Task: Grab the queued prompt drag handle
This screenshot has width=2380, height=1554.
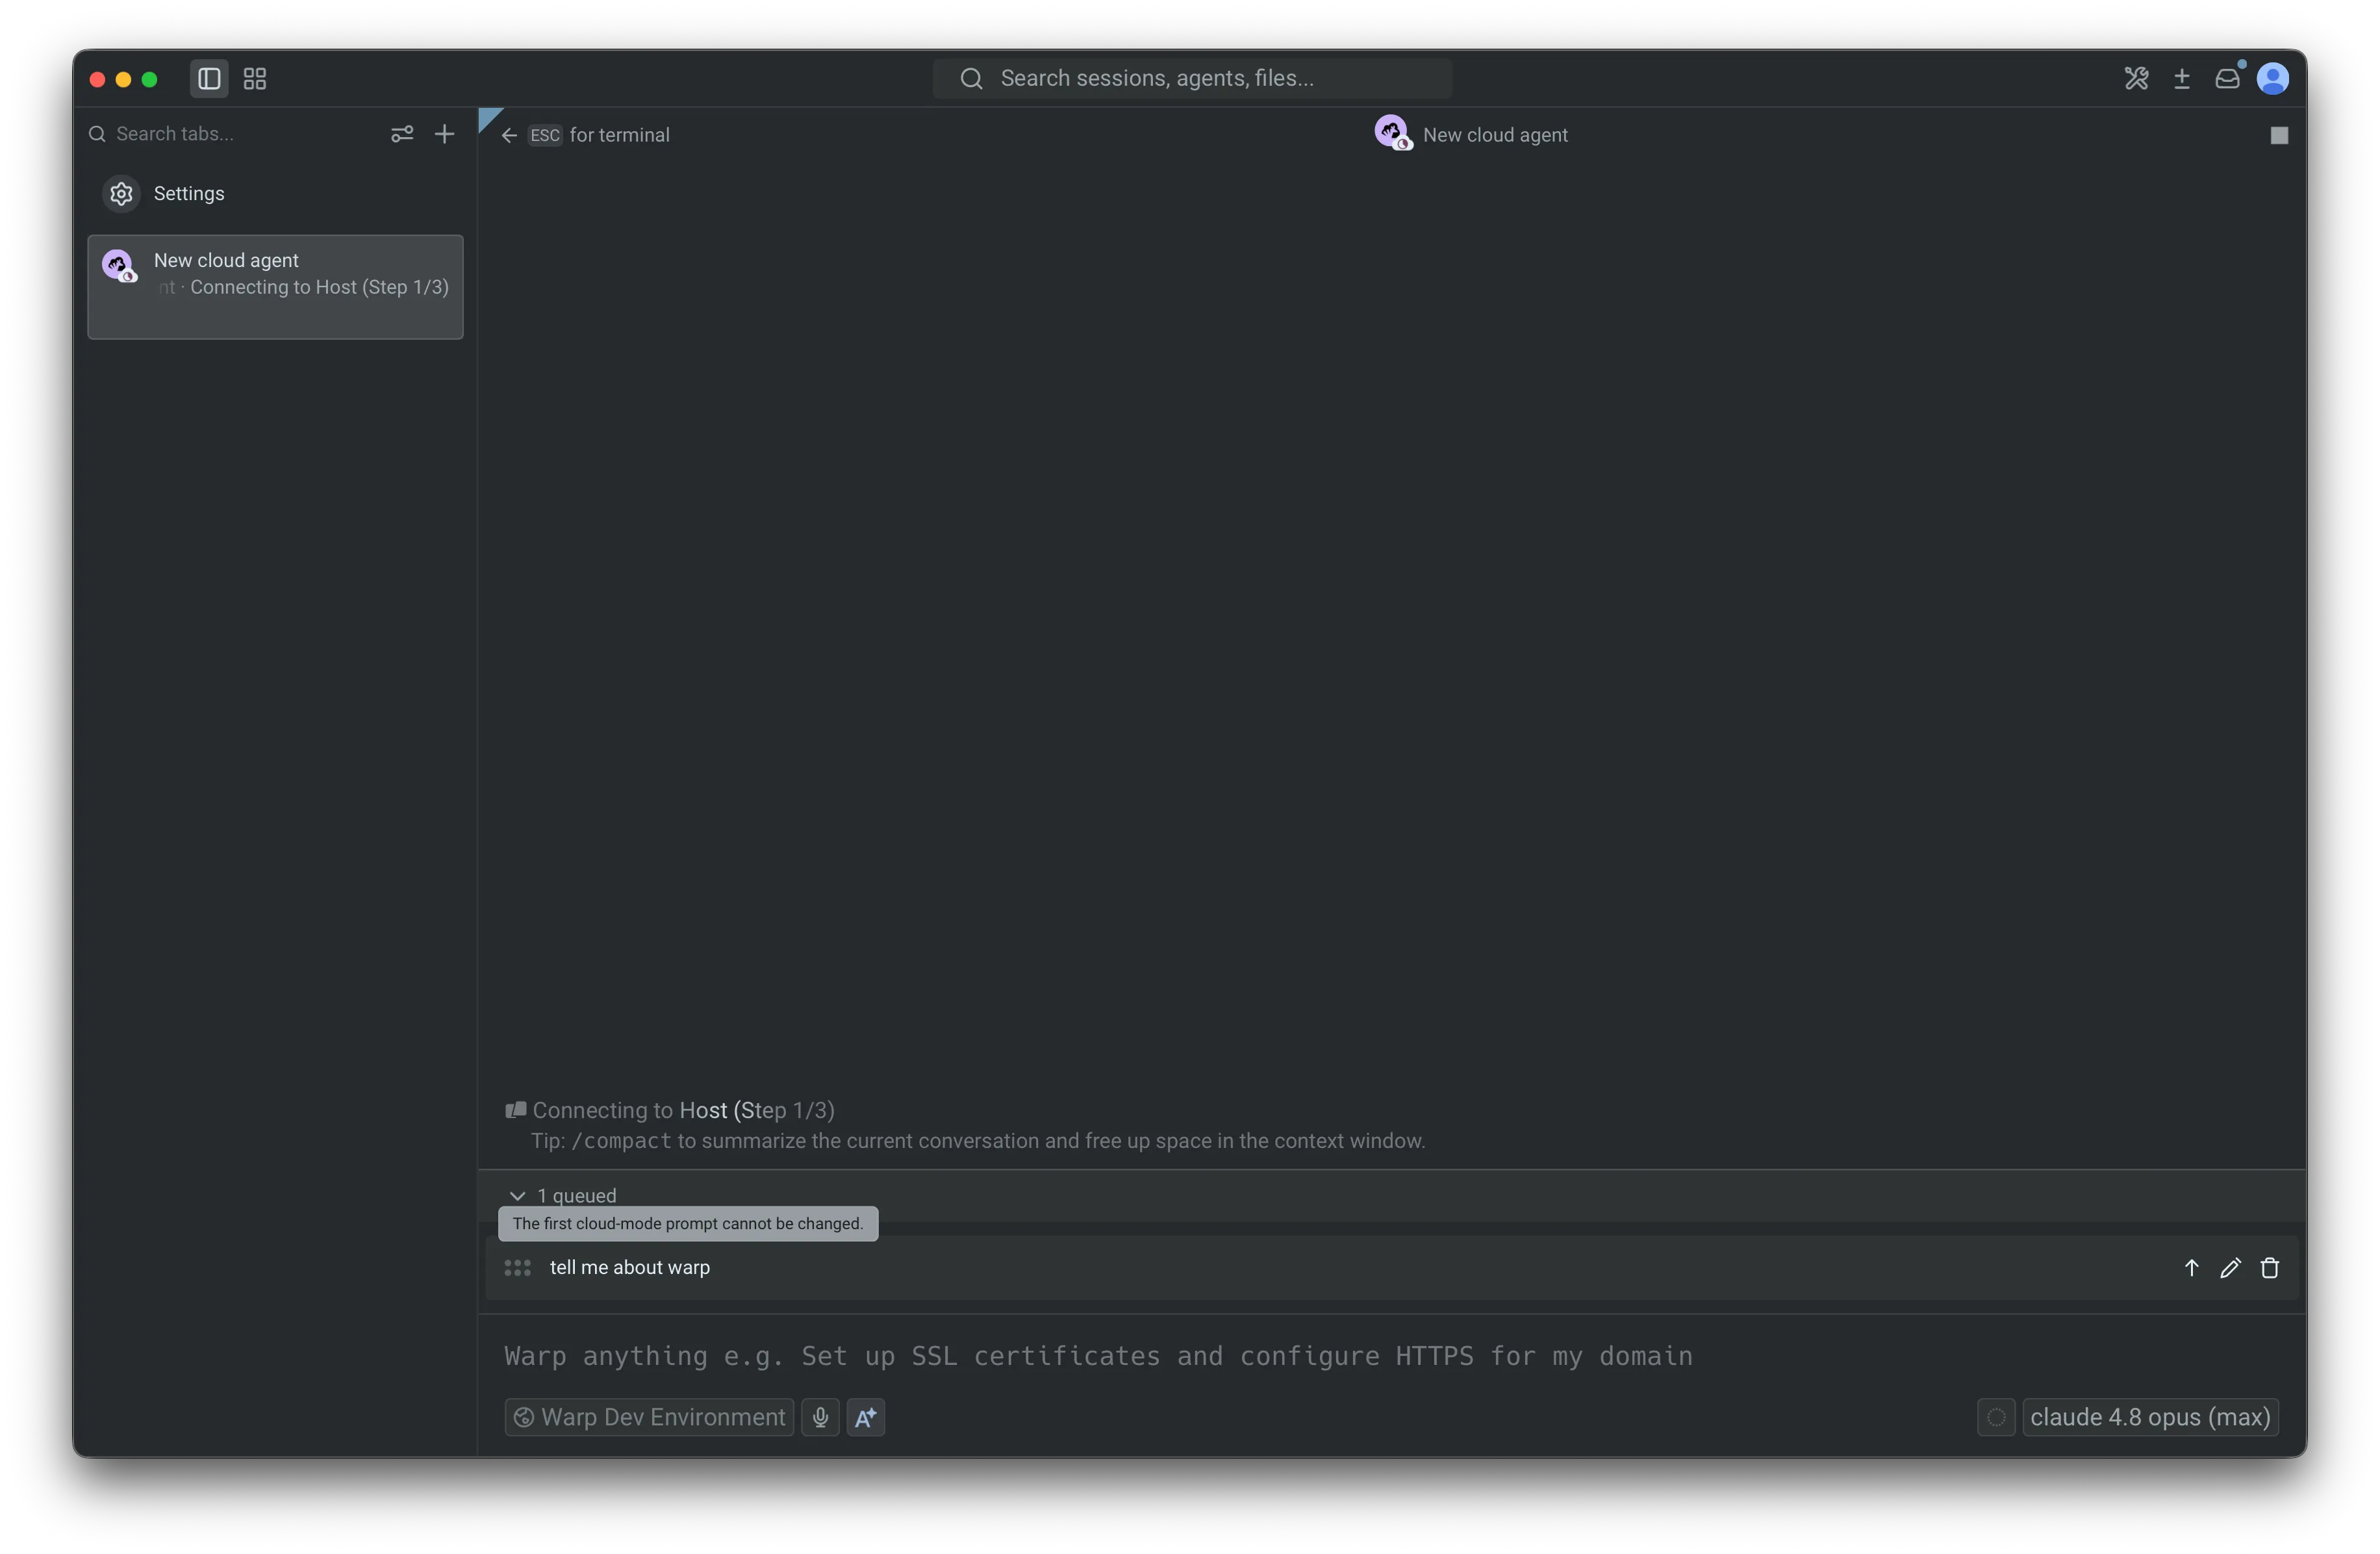Action: pyautogui.click(x=517, y=1268)
